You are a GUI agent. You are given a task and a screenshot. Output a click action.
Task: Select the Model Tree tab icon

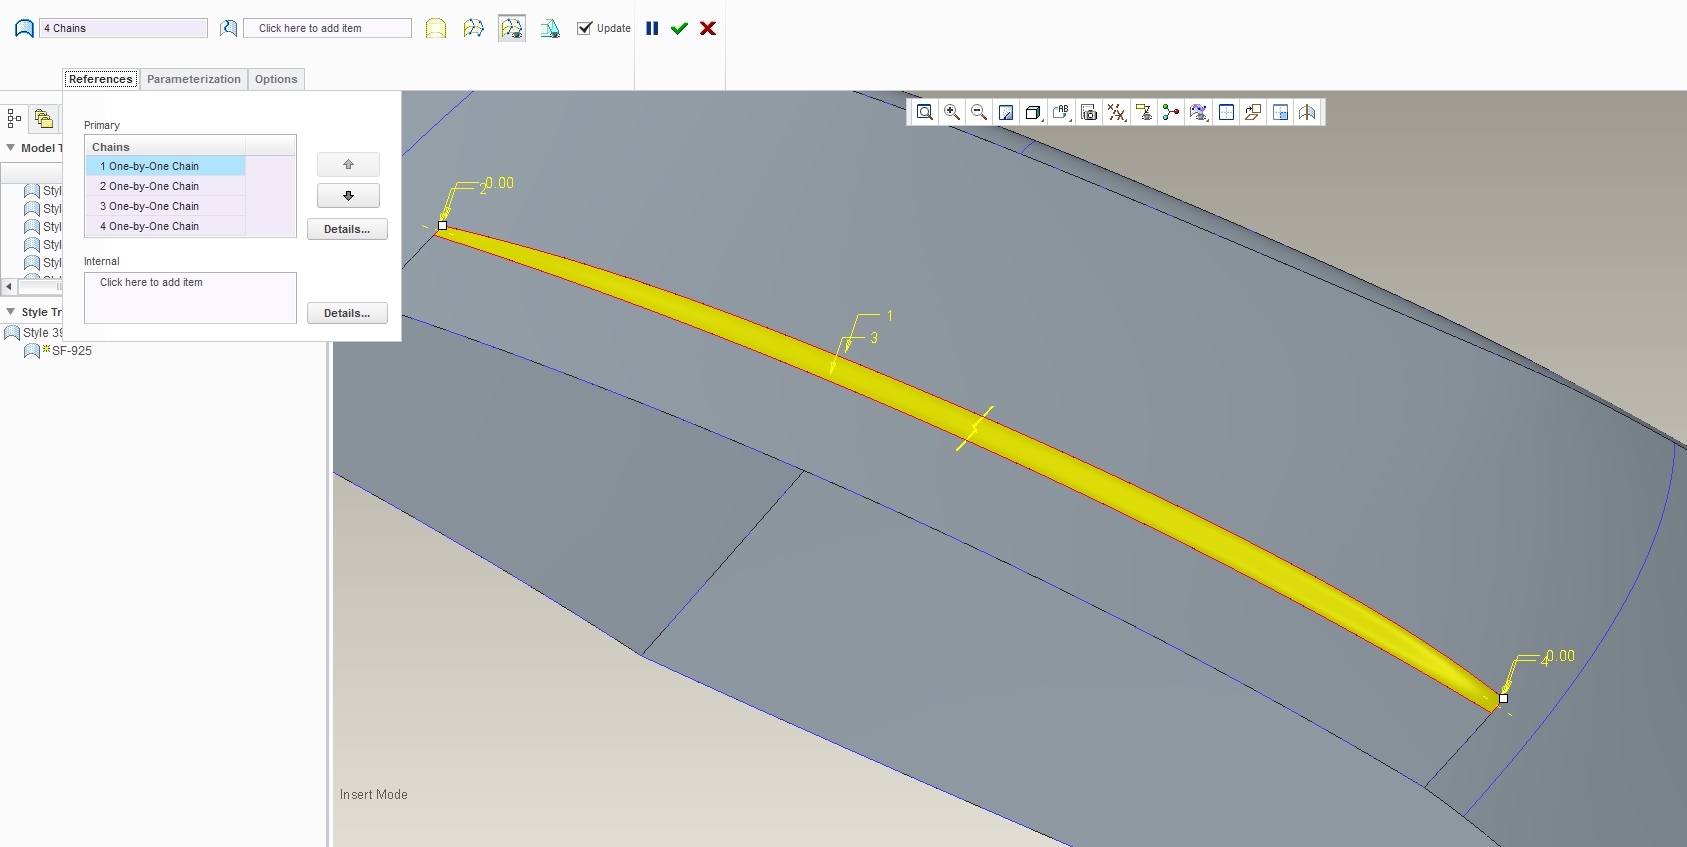coord(14,119)
